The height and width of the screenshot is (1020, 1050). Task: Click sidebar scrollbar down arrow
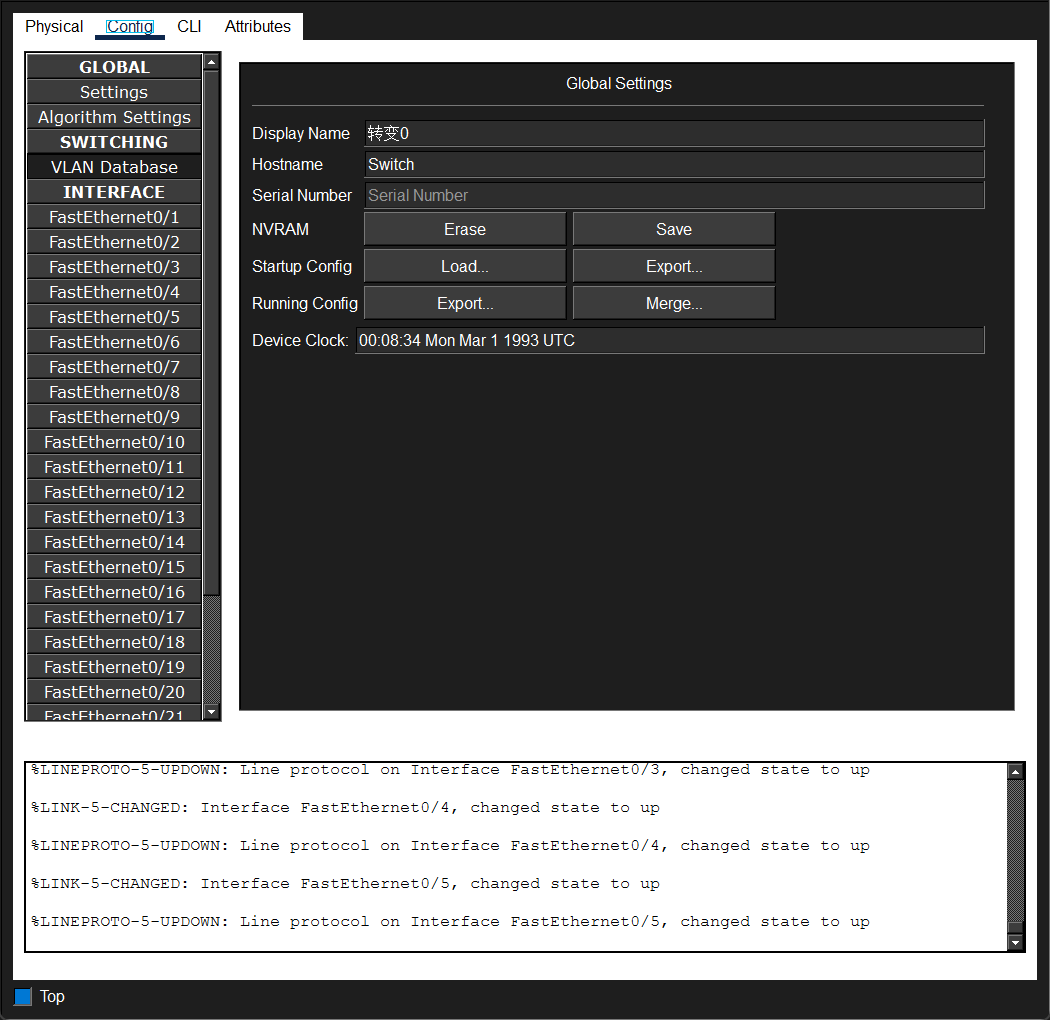[212, 712]
